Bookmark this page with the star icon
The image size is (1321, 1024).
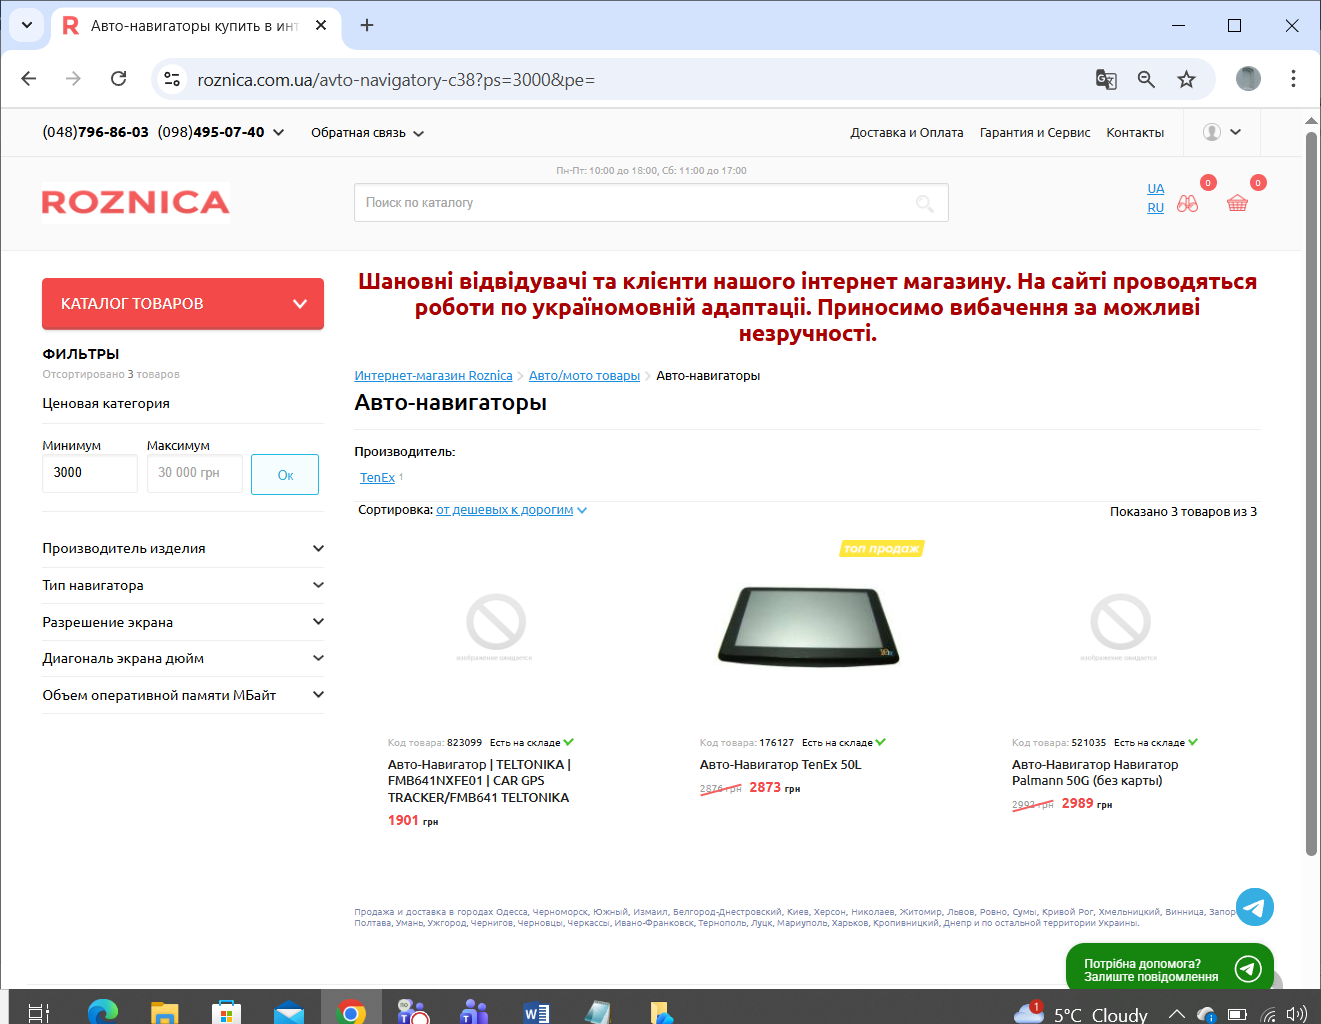[1186, 79]
